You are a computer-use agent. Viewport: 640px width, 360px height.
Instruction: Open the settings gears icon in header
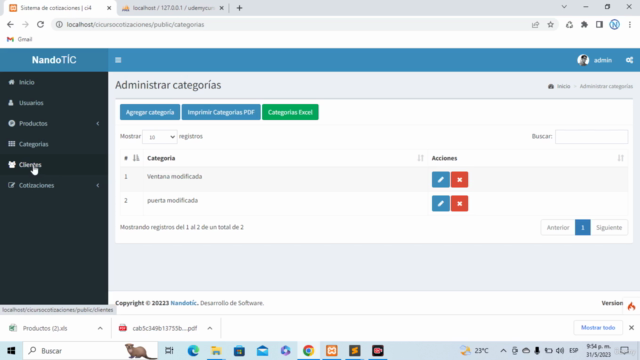pyautogui.click(x=629, y=60)
